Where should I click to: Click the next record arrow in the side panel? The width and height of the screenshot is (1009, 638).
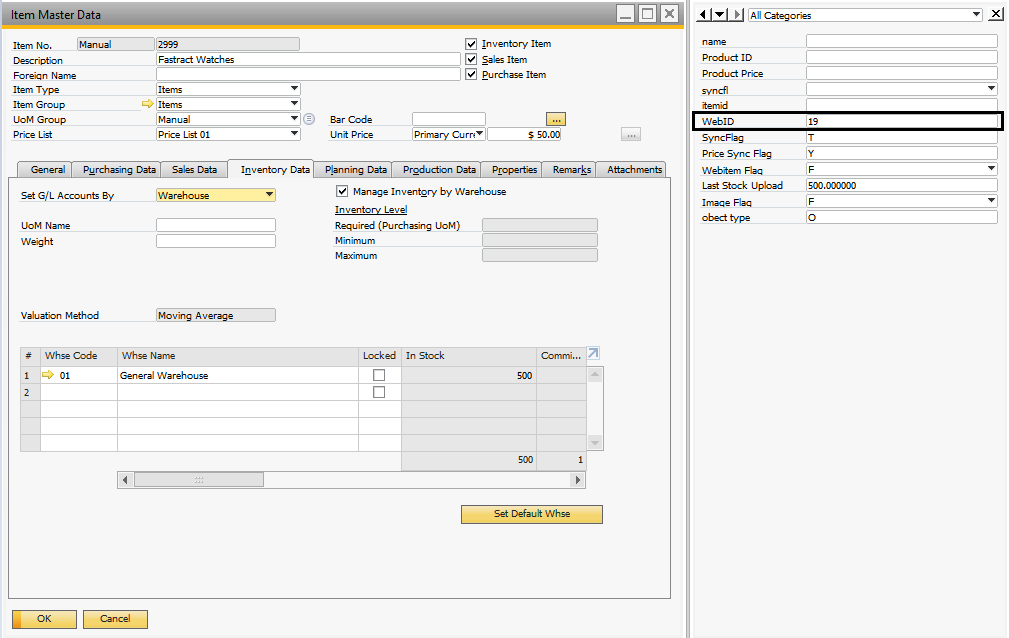[738, 15]
